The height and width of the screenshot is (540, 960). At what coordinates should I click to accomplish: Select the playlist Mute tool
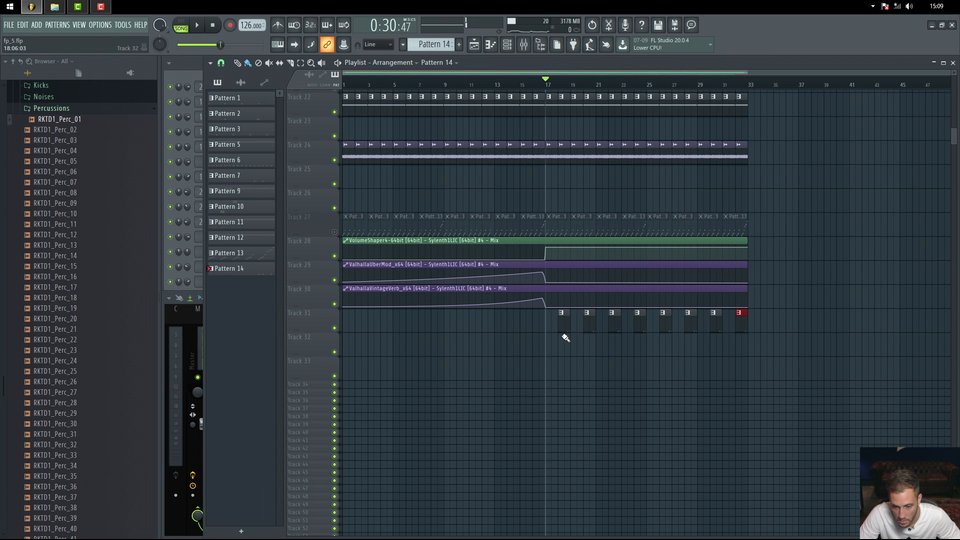coord(268,62)
